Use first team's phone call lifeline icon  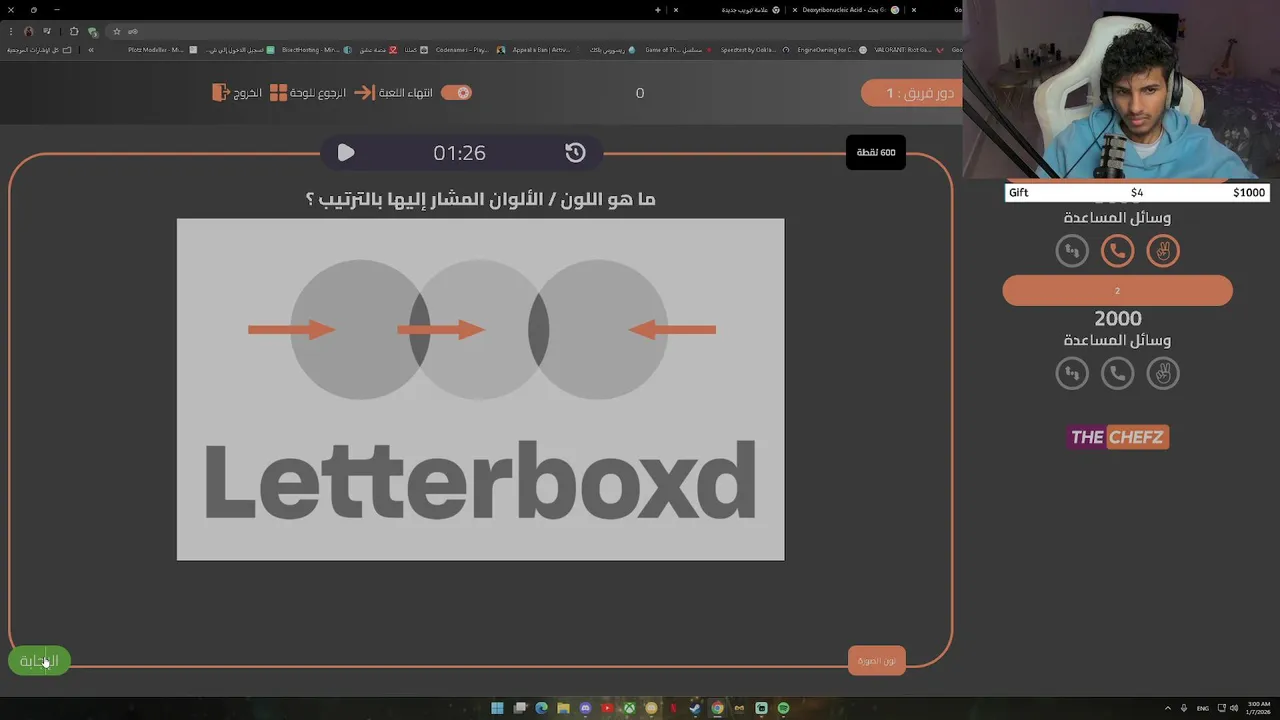1117,251
